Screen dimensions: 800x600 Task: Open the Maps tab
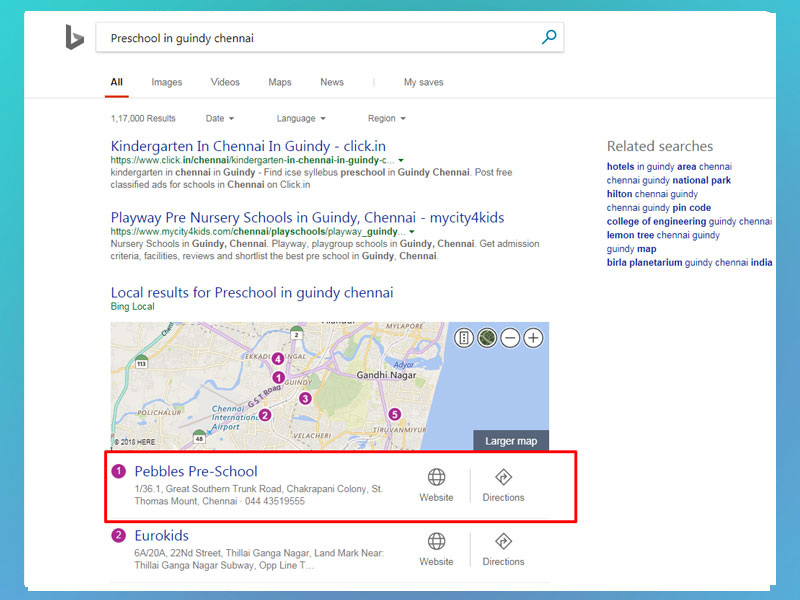click(x=280, y=82)
